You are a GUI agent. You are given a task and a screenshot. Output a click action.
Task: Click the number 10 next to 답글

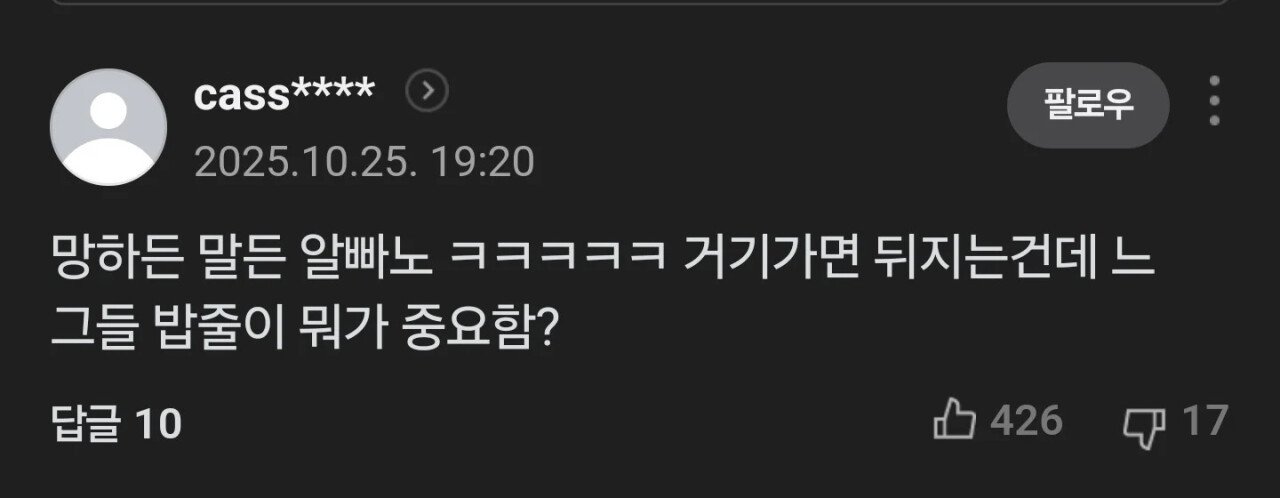click(x=158, y=425)
